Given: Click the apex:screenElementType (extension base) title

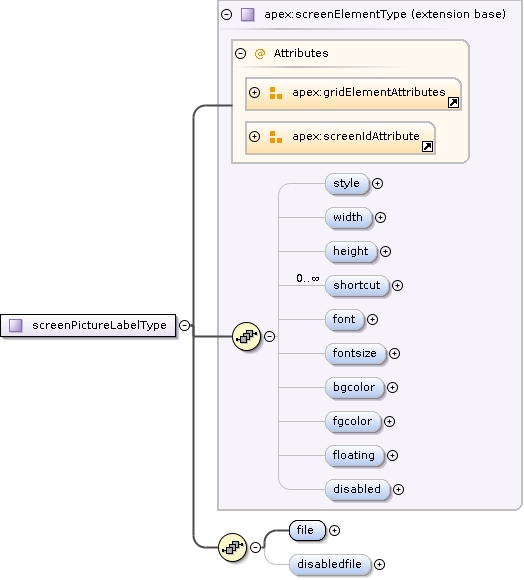Looking at the screenshot, I should coord(385,14).
